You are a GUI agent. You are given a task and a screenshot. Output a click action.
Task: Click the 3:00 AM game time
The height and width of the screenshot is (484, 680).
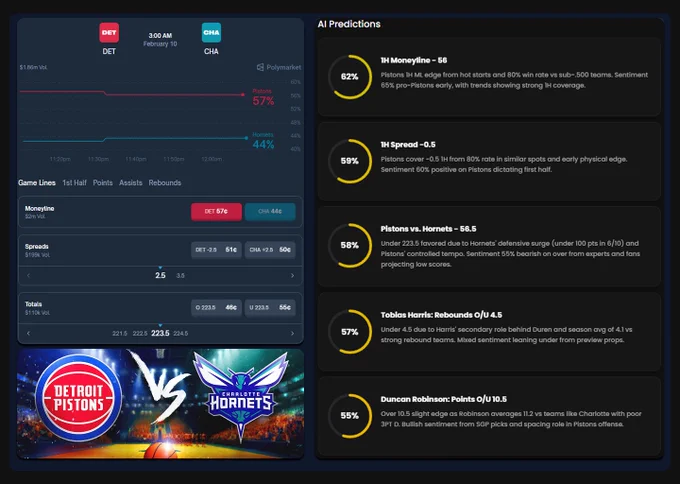point(160,36)
